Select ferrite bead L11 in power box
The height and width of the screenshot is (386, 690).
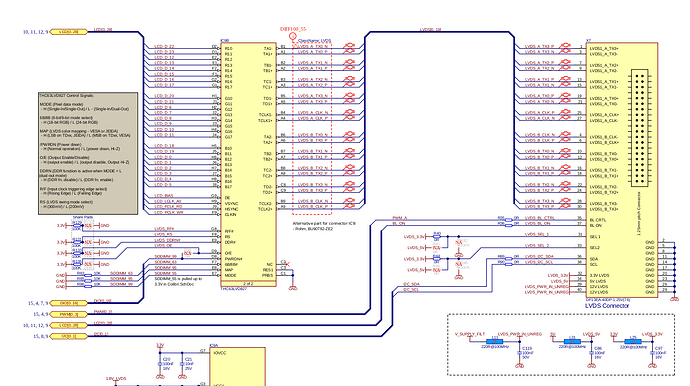click(x=495, y=342)
